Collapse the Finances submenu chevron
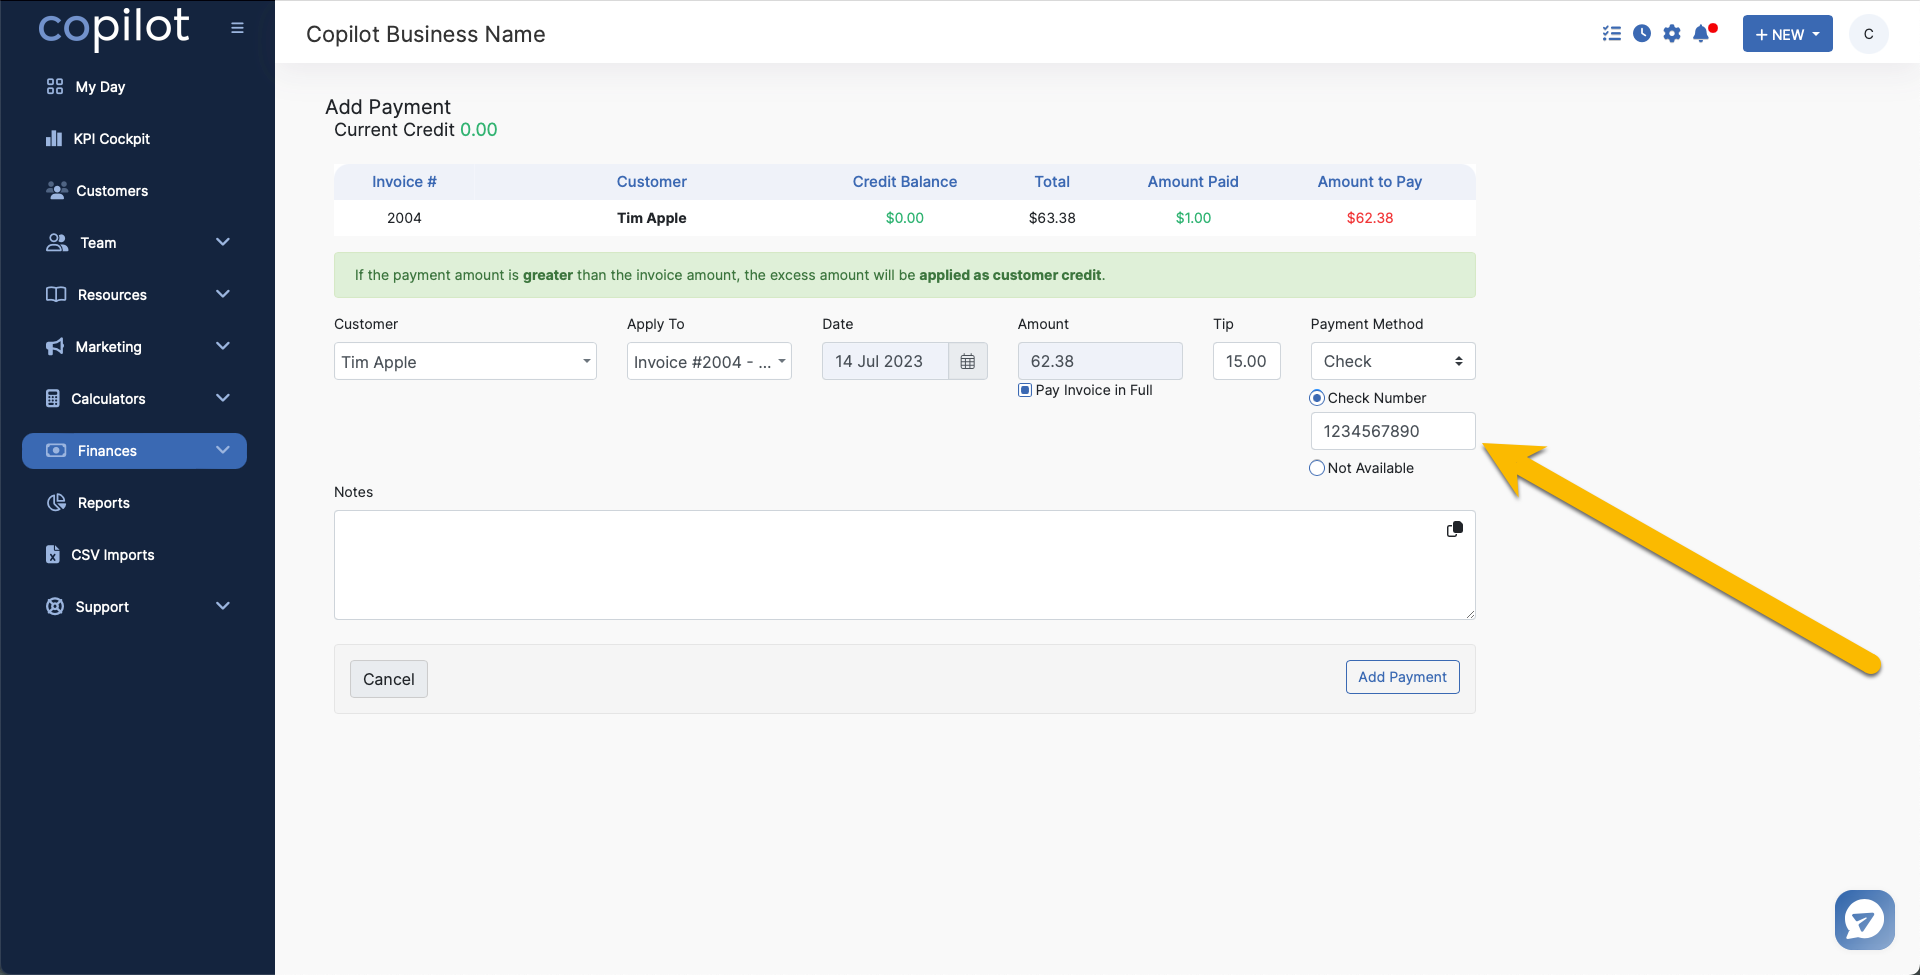This screenshot has width=1920, height=975. [x=223, y=450]
